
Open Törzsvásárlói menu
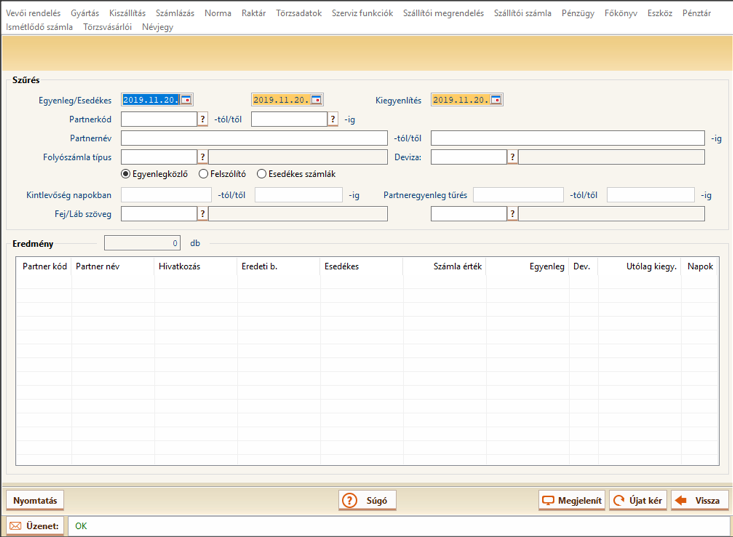[x=108, y=27]
